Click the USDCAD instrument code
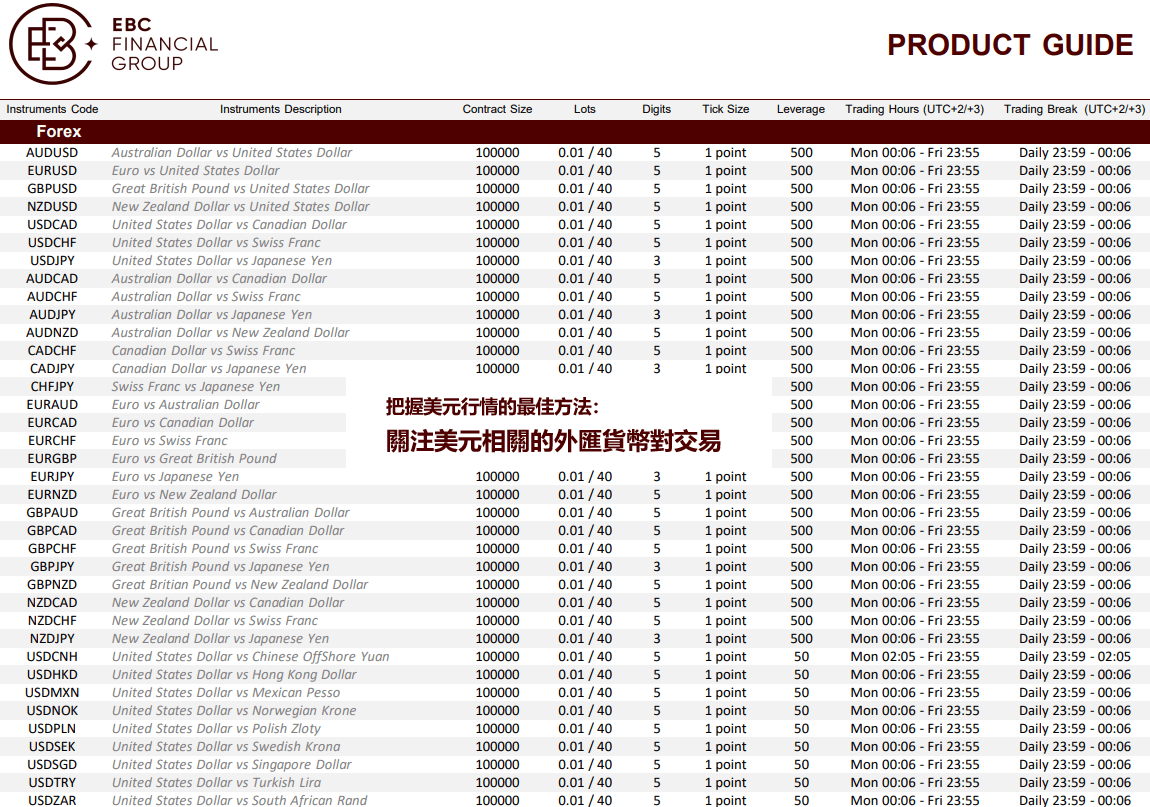This screenshot has height=807, width=1150. (x=52, y=224)
